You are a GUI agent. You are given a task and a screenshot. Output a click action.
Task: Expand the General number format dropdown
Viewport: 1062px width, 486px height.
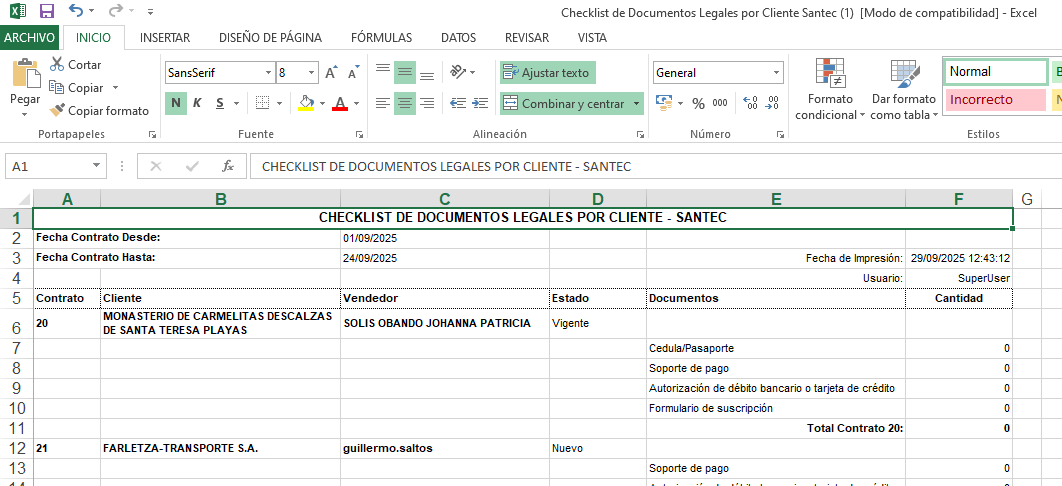[777, 73]
